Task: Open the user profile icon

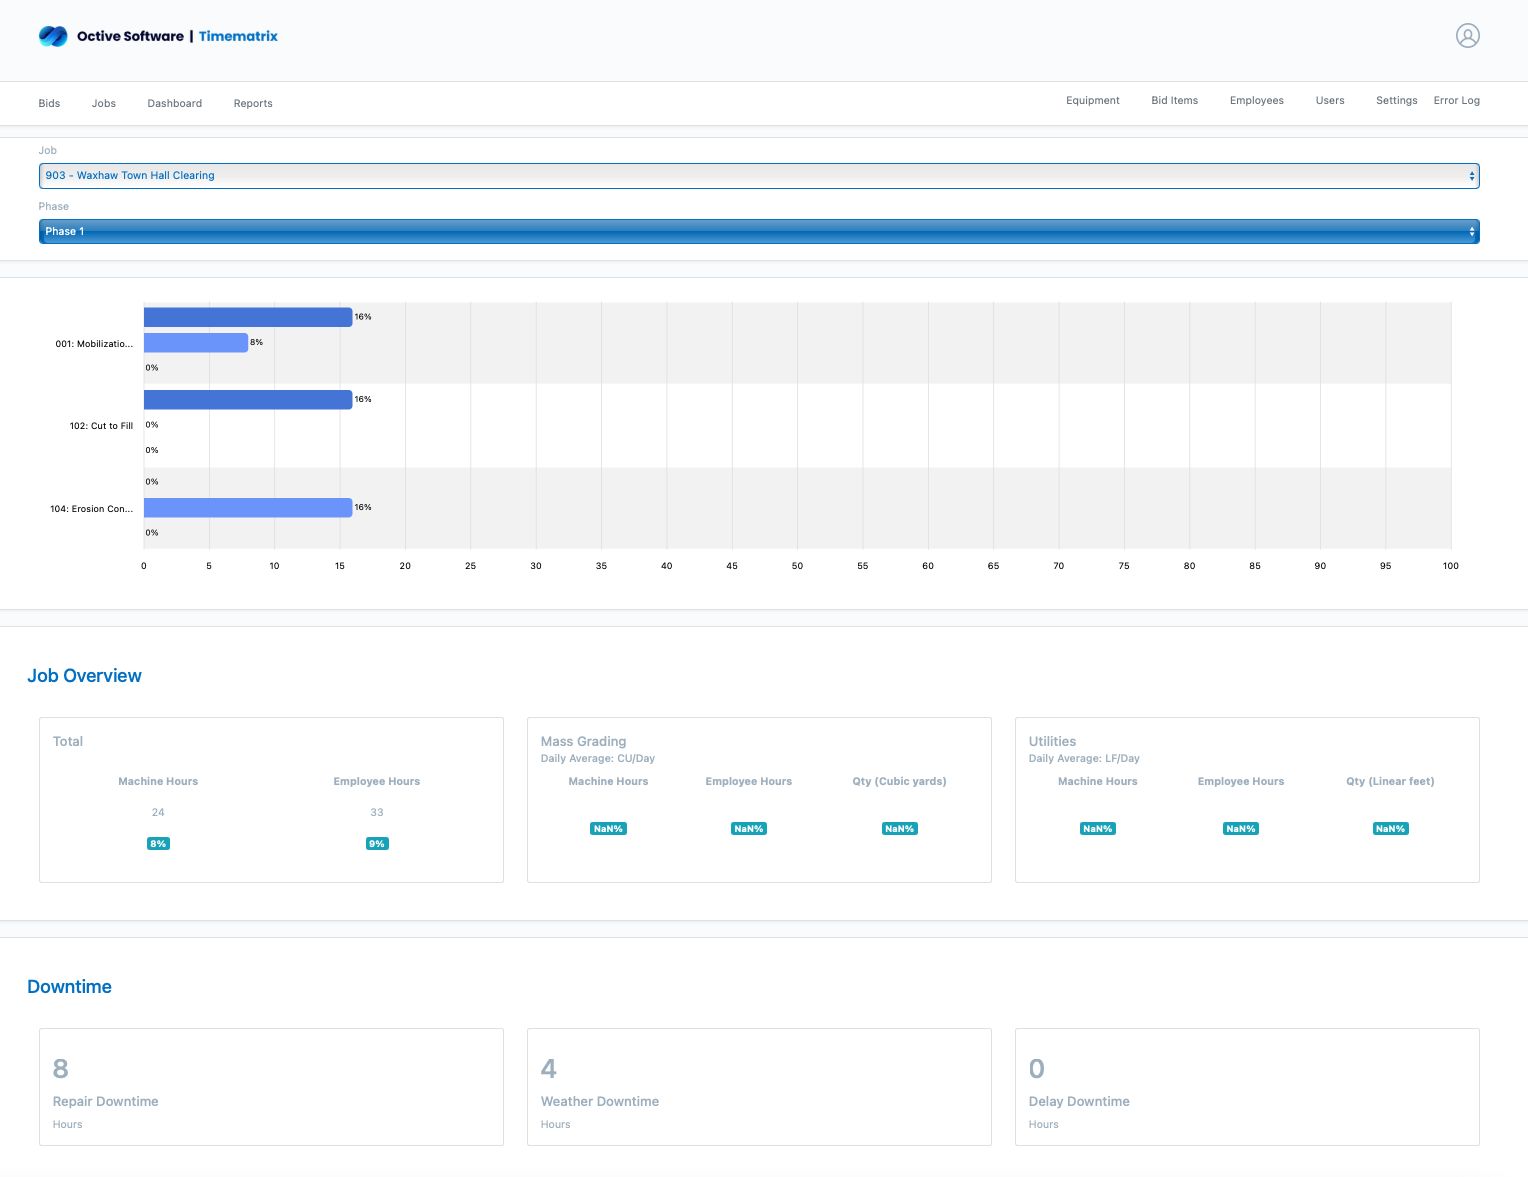Action: [1467, 36]
